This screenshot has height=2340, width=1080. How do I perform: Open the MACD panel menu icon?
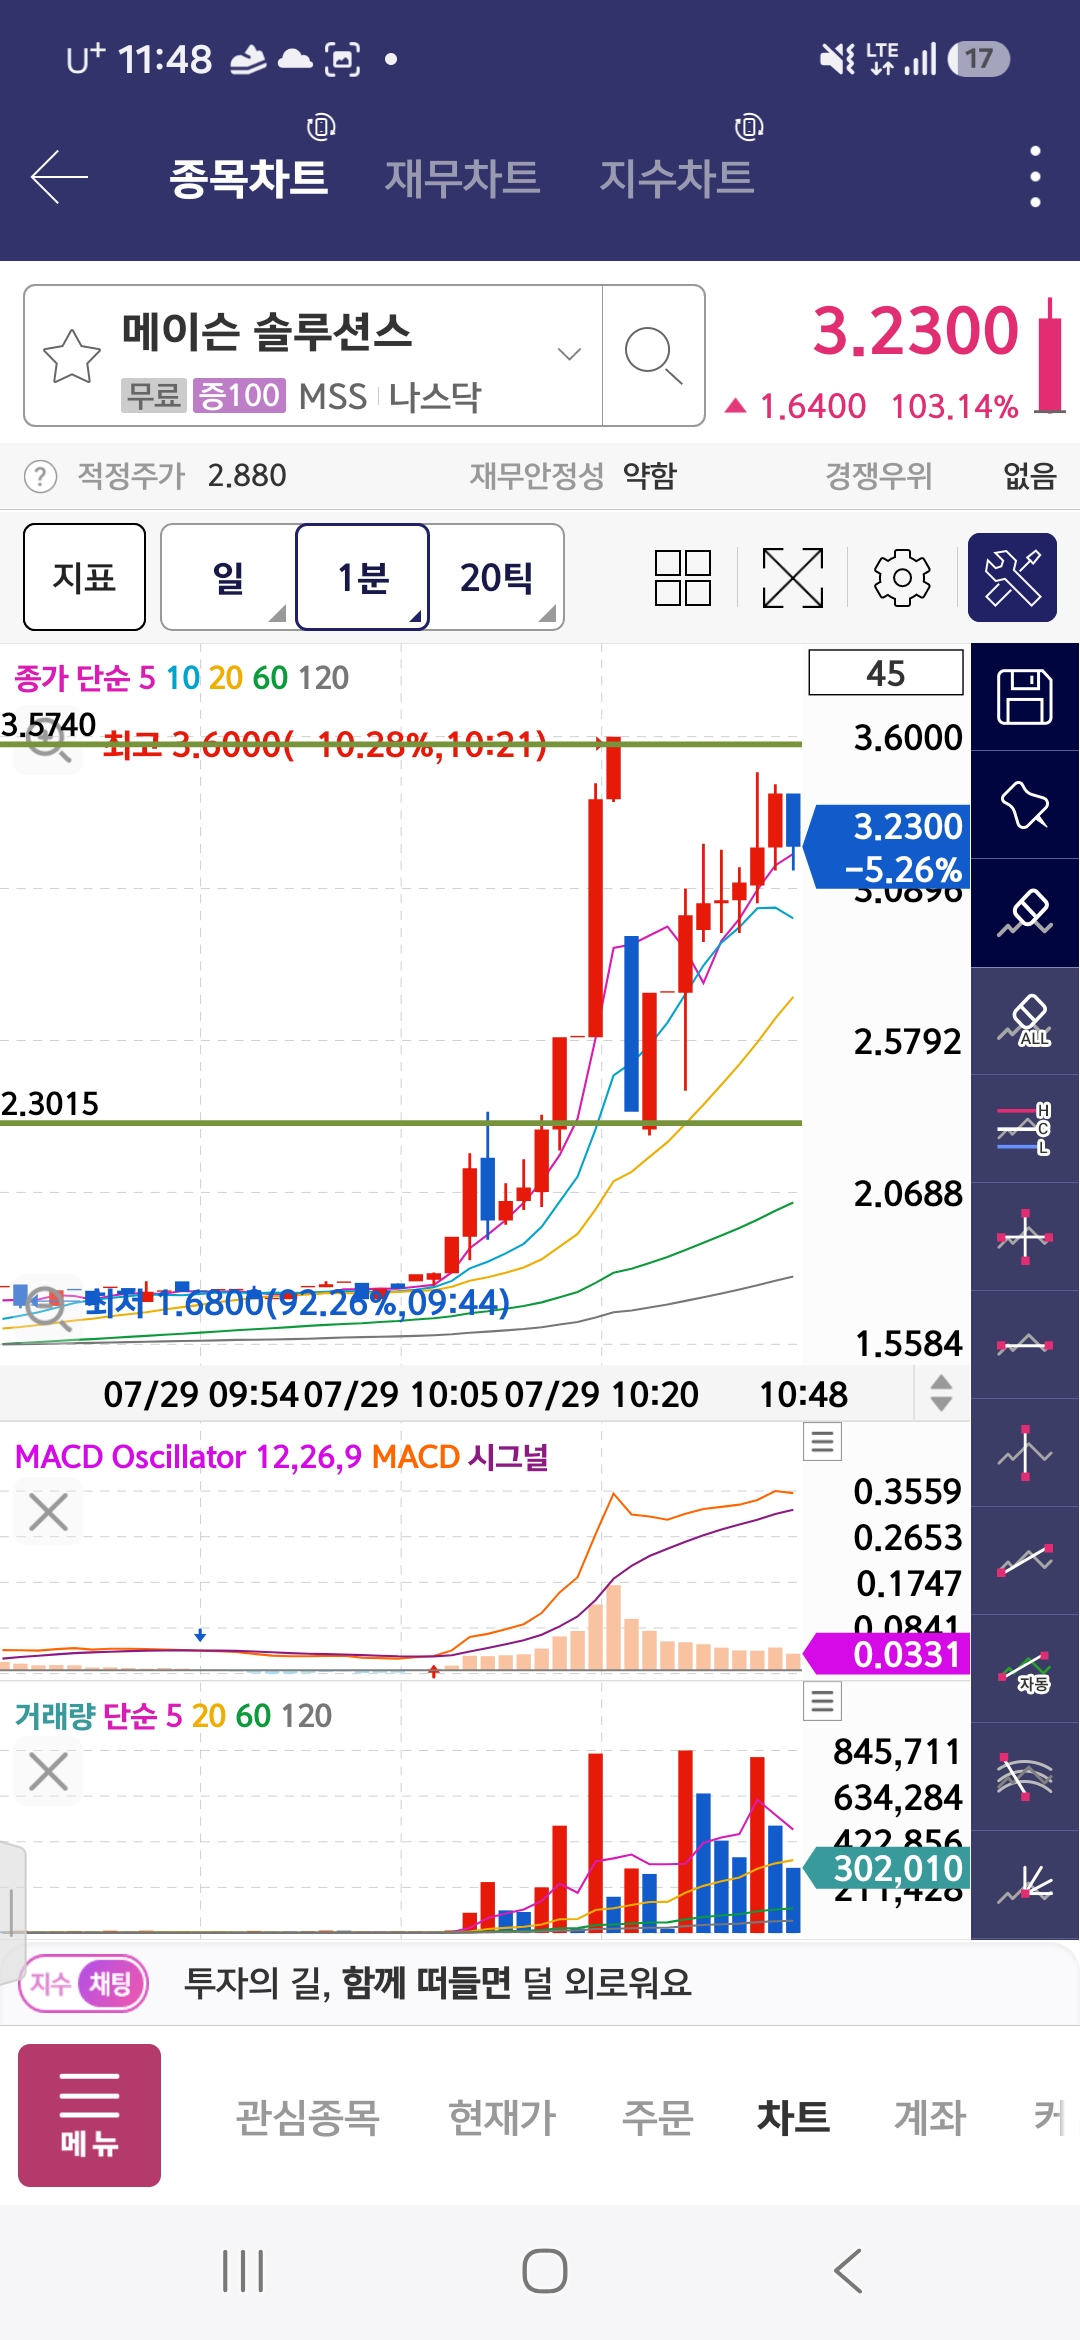(x=823, y=1441)
